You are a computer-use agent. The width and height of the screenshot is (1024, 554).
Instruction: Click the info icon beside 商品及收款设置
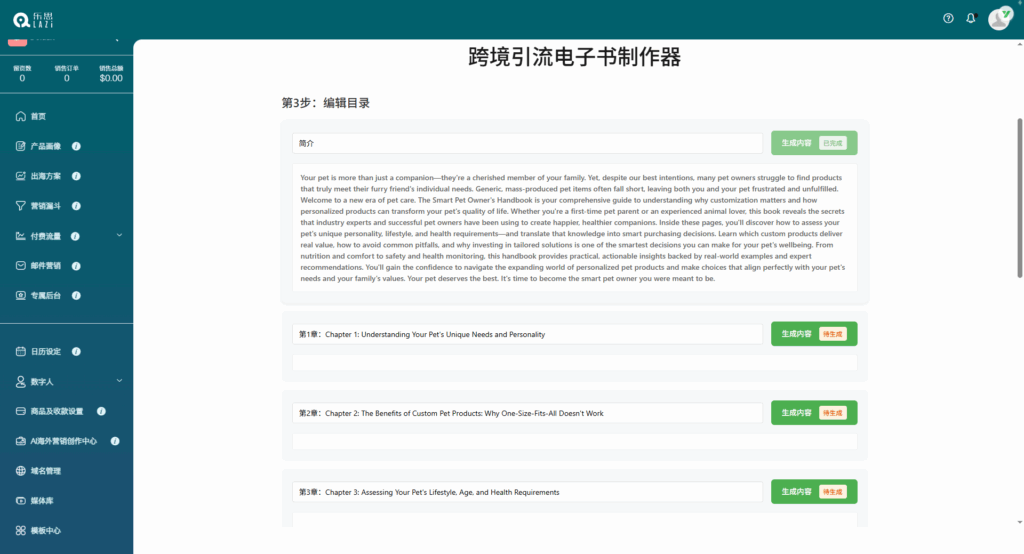(x=101, y=411)
